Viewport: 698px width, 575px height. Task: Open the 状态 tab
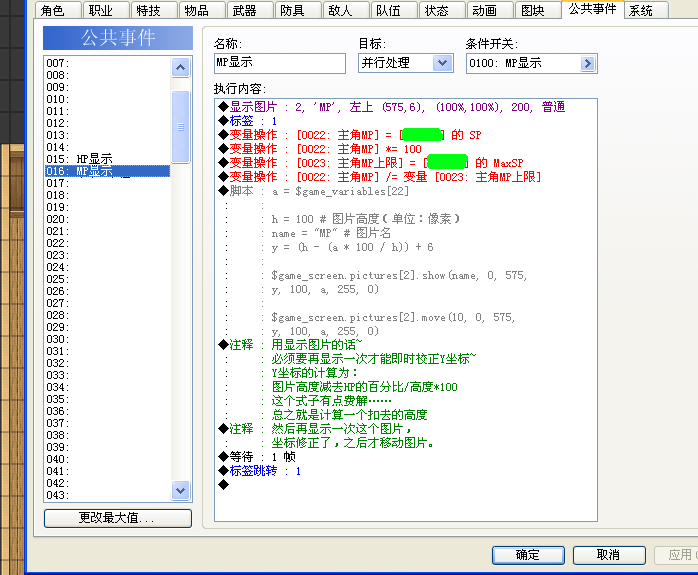tap(442, 10)
